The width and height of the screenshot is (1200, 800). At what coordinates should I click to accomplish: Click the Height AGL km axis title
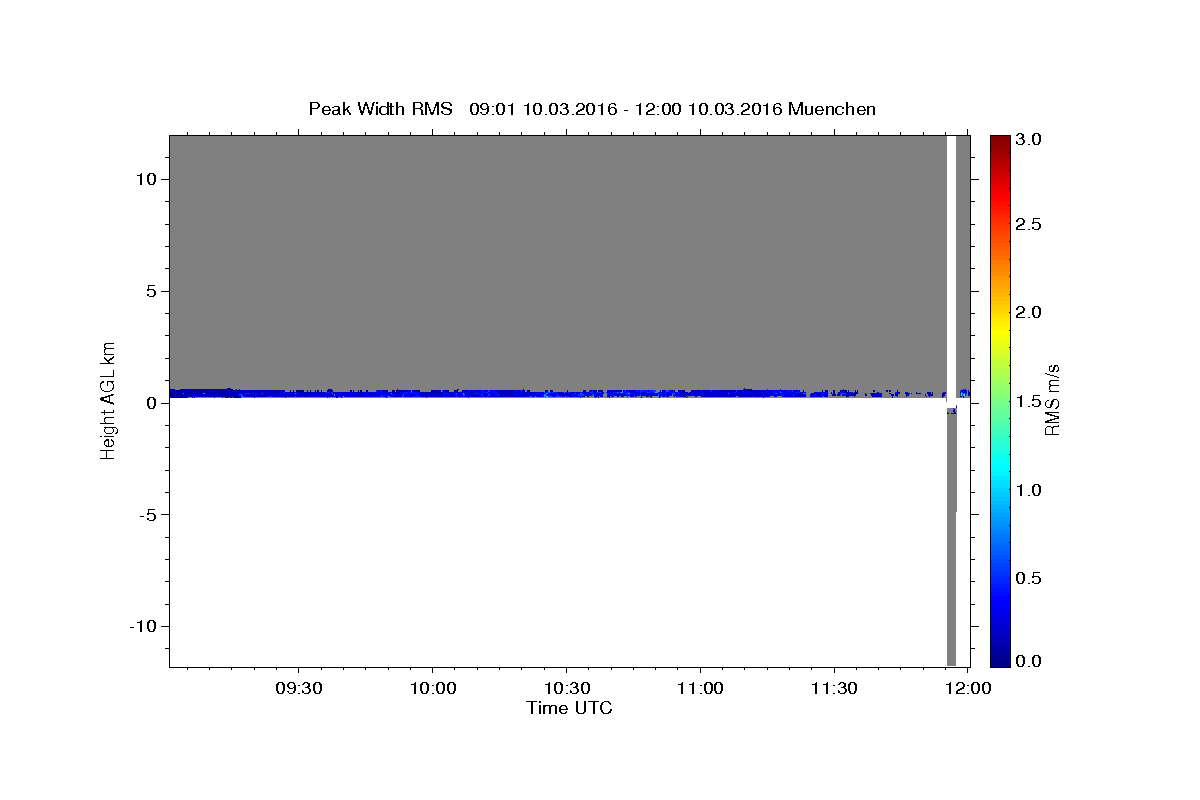108,400
